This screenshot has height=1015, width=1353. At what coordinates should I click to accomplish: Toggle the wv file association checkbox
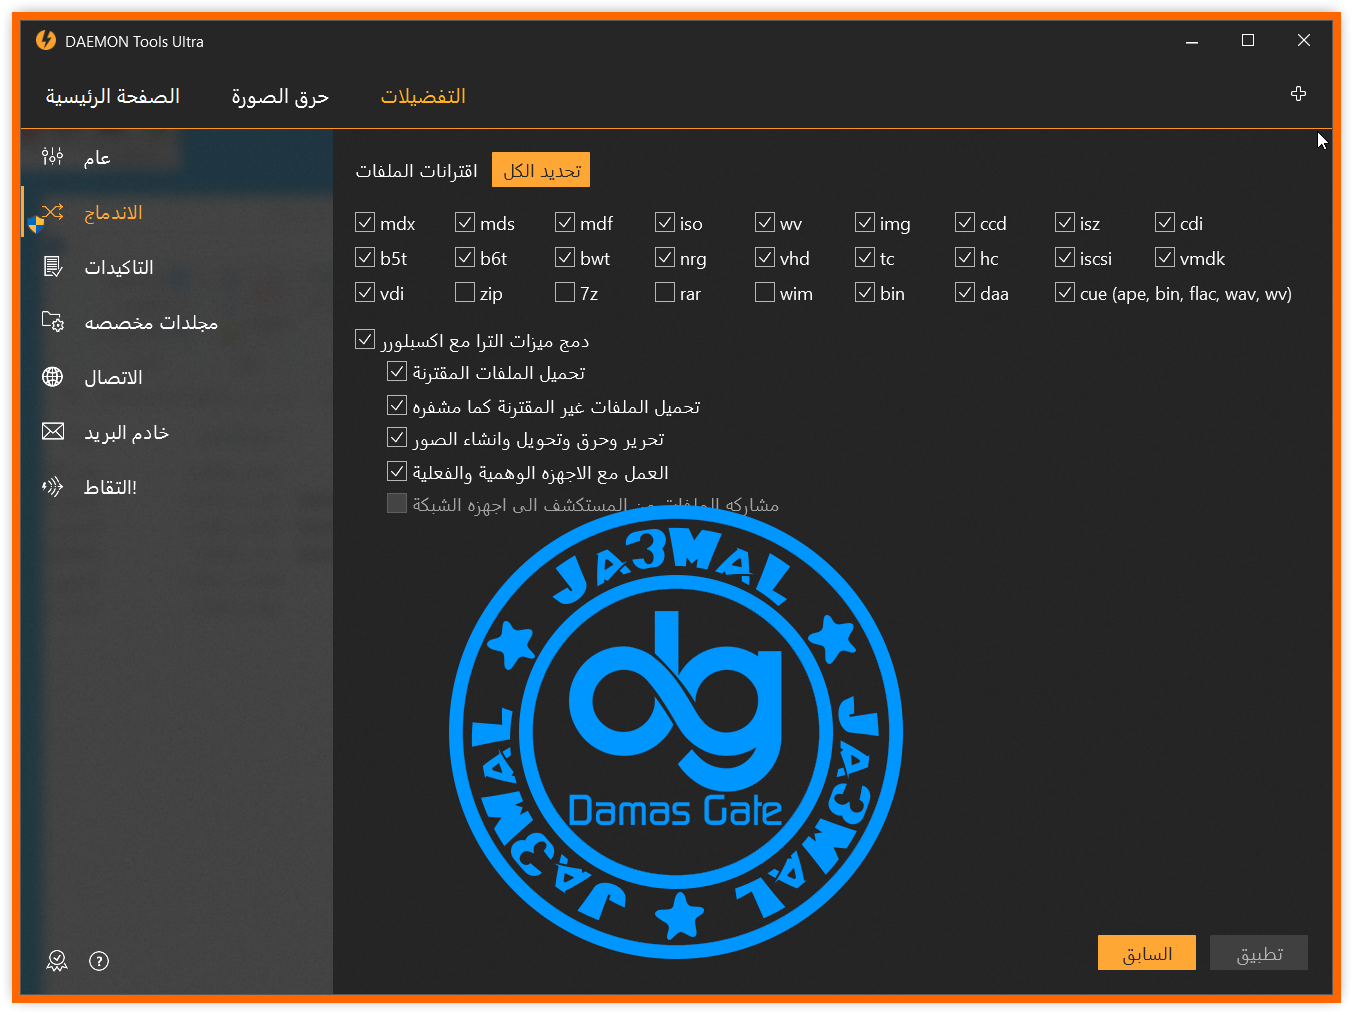(x=765, y=222)
